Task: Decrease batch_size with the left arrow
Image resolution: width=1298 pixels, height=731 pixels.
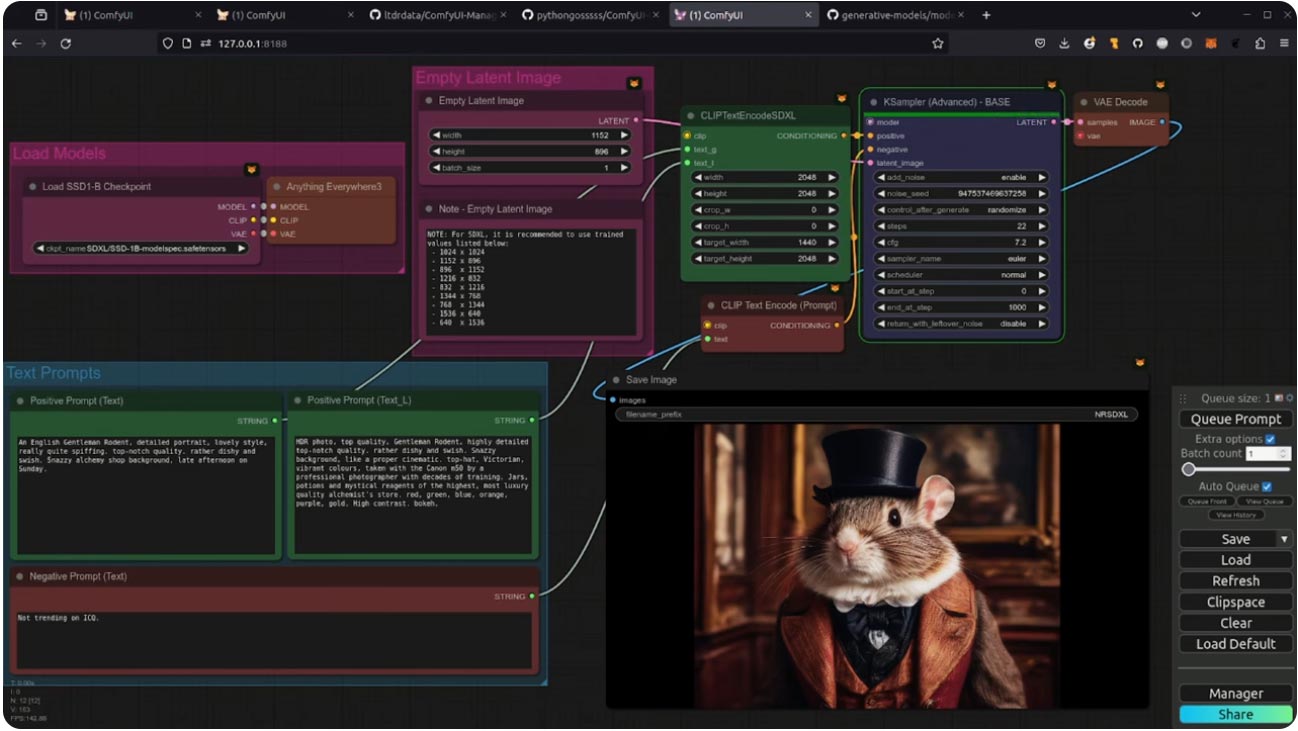Action: (437, 168)
